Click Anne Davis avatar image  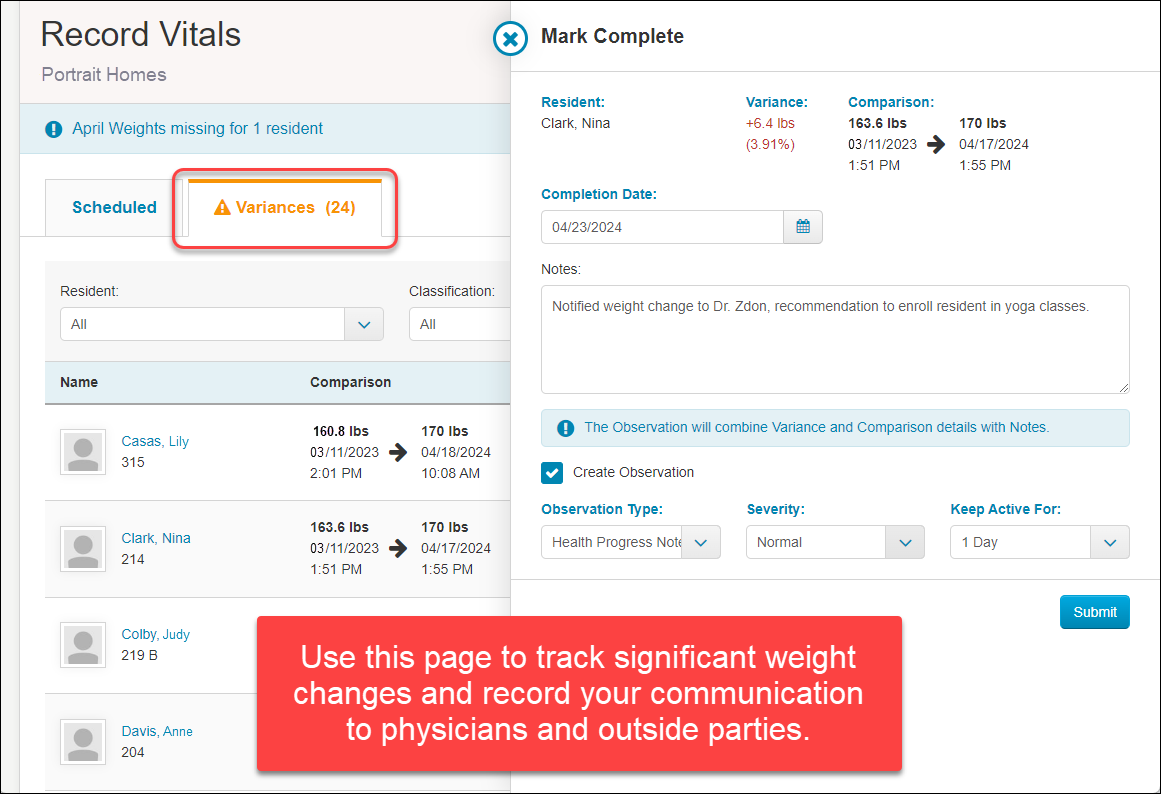coord(83,742)
